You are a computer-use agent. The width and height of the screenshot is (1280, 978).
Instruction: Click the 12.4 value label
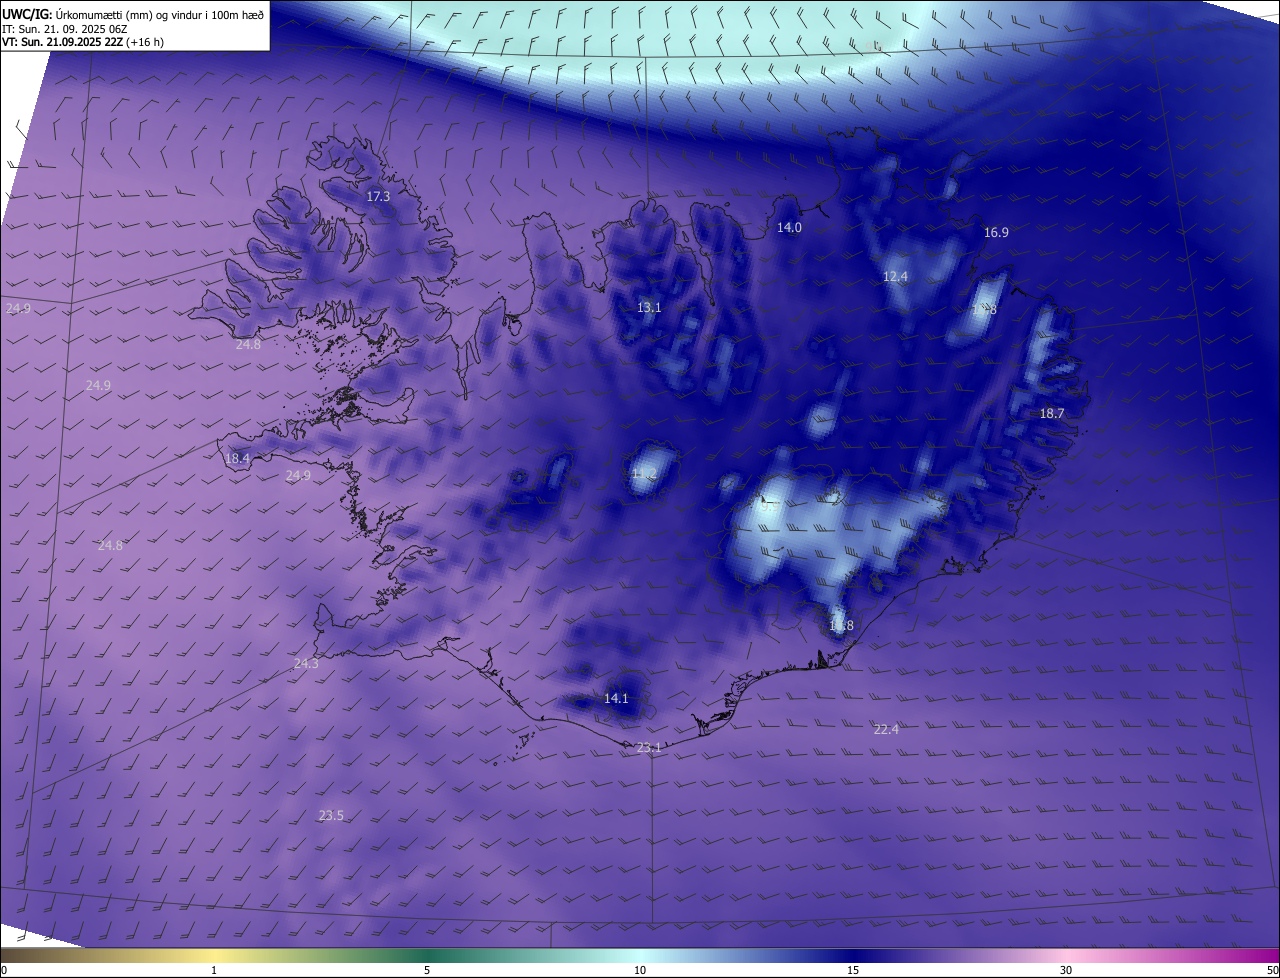click(895, 277)
